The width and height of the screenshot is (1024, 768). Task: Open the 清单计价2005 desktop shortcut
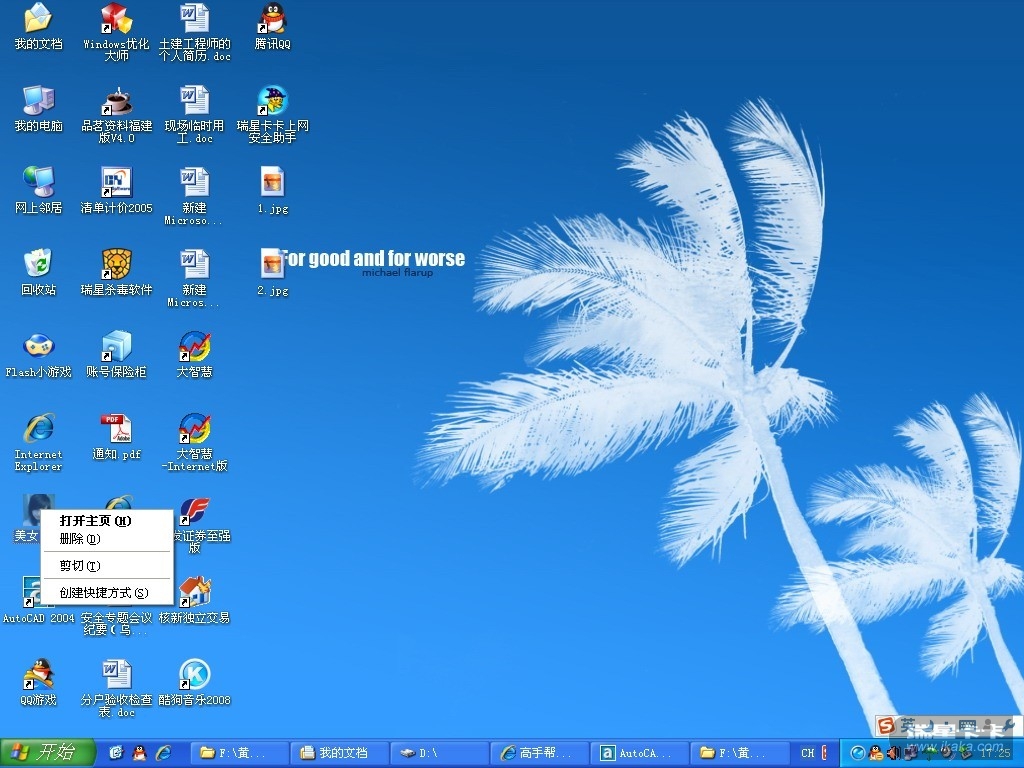[117, 182]
